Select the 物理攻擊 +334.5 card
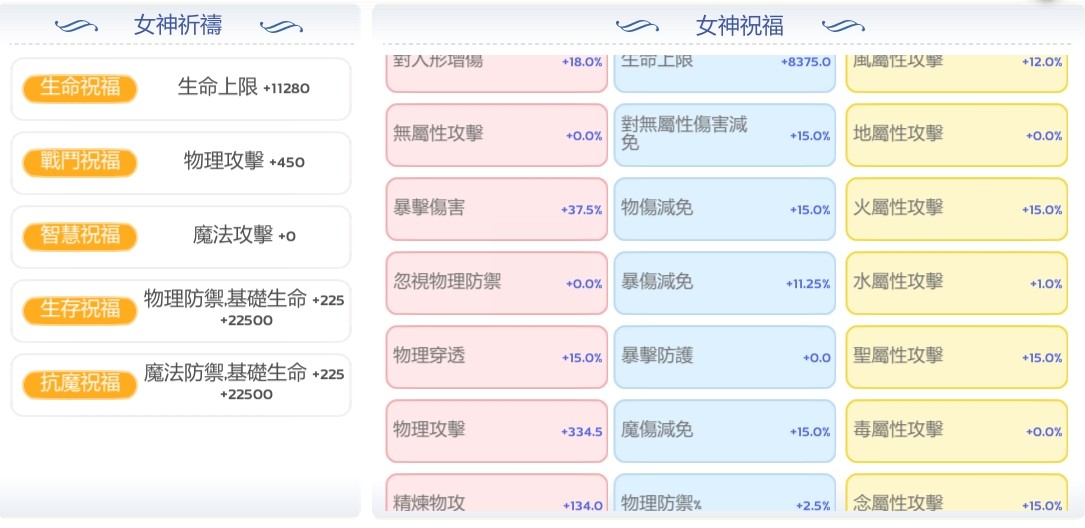 point(497,431)
